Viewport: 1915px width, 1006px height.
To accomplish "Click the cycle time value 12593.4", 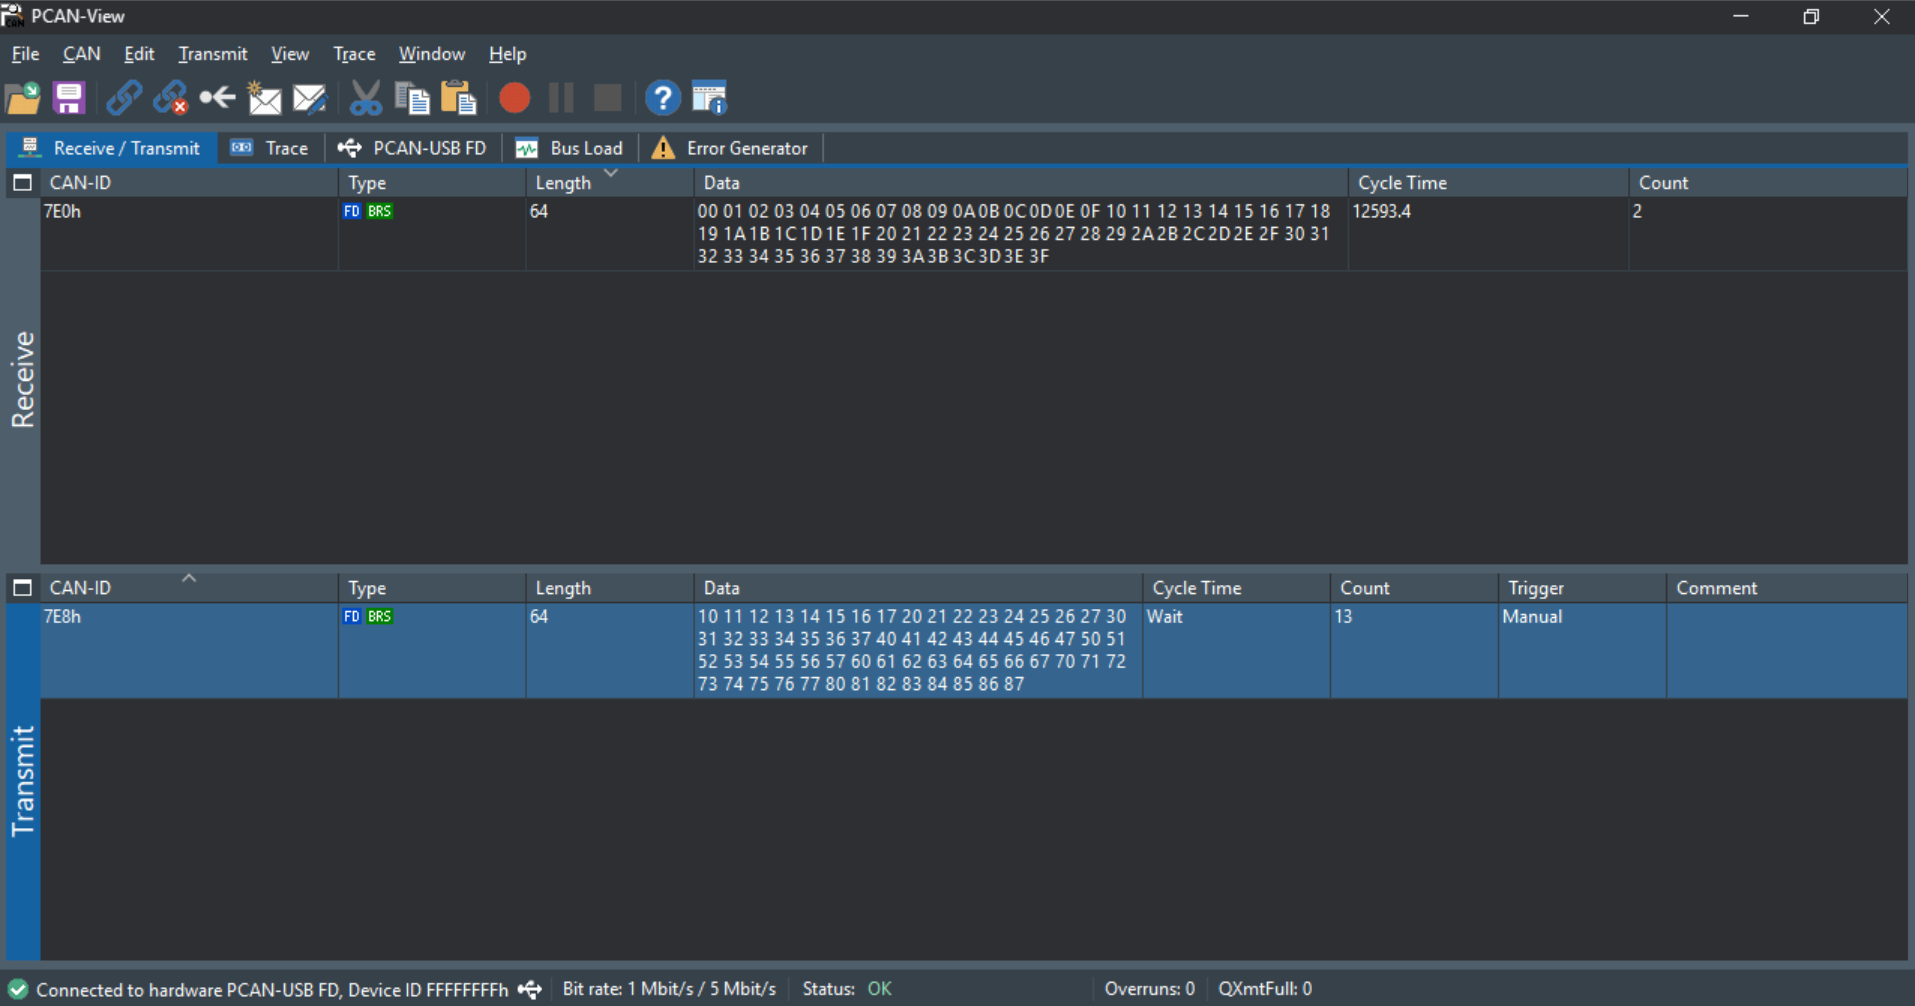I will coord(1382,211).
